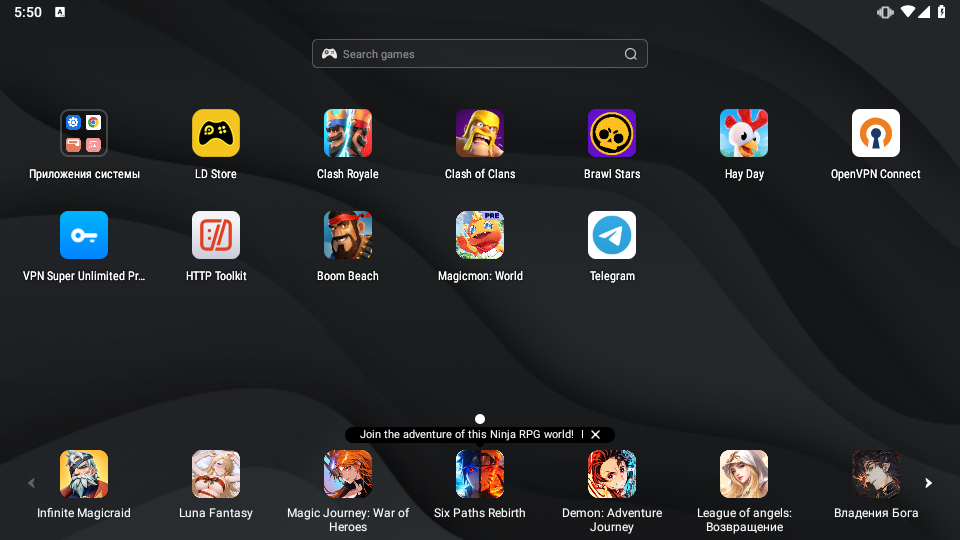The image size is (960, 540).
Task: Click the magnifier search button
Action: point(631,54)
